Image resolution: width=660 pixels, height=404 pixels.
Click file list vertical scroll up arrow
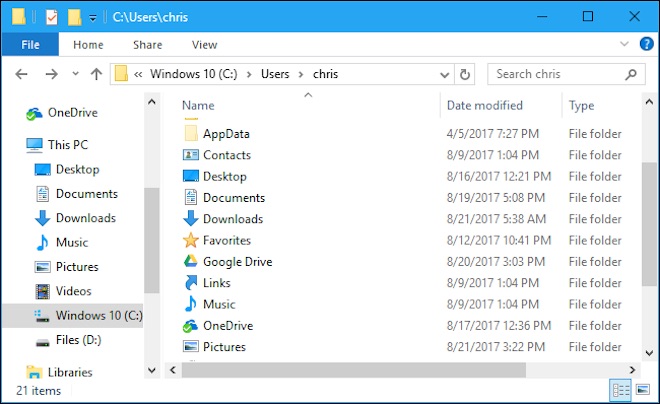click(649, 102)
